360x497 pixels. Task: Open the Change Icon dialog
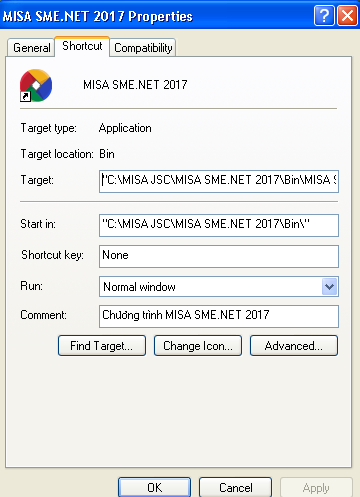(x=198, y=346)
